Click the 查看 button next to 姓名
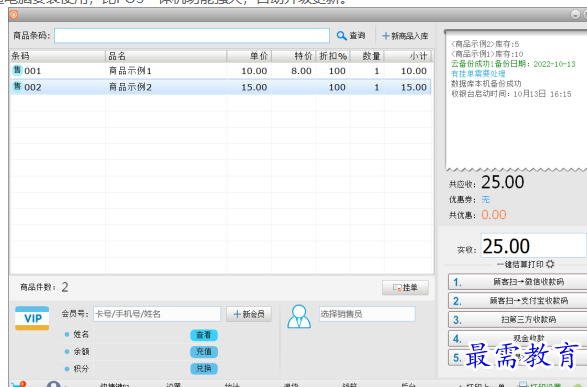587x387 pixels. coord(204,335)
